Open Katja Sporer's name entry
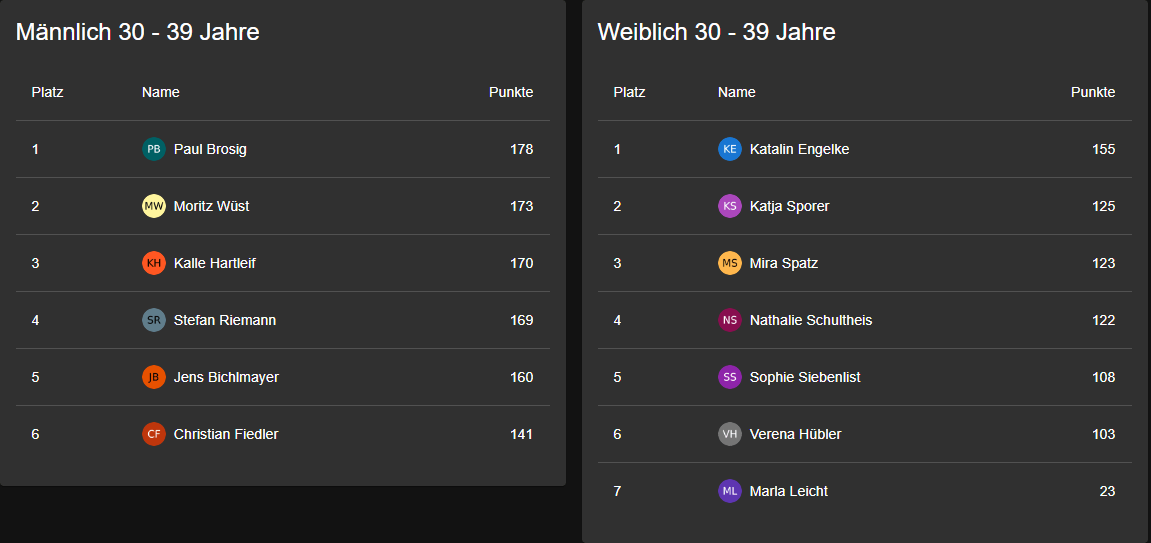 [x=789, y=206]
